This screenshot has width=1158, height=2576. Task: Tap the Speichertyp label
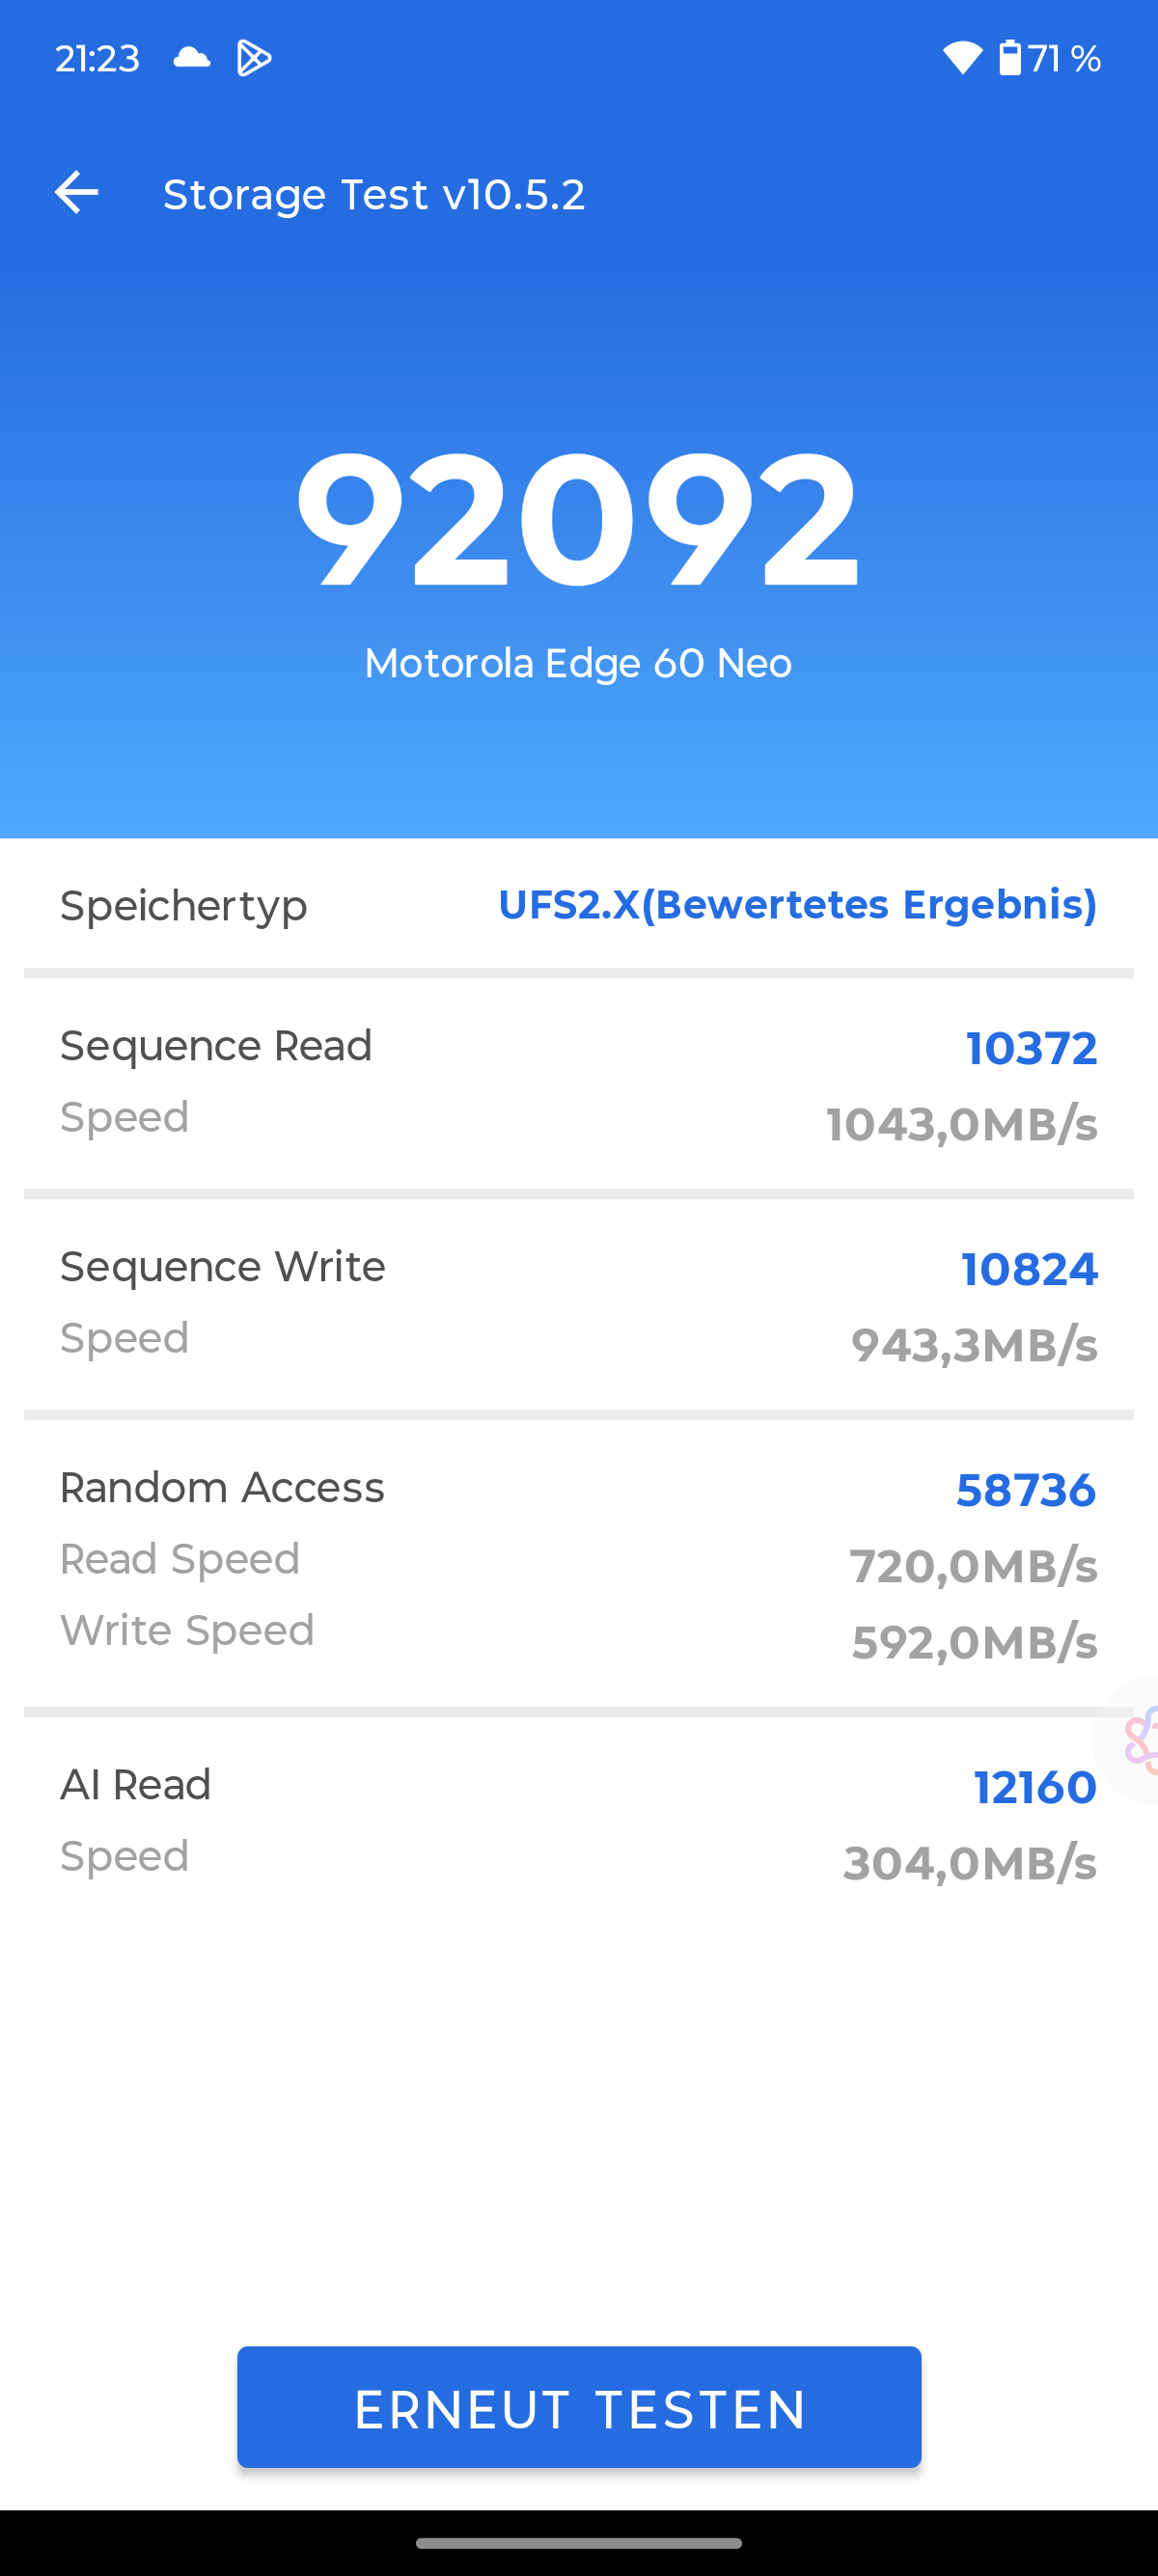[184, 906]
